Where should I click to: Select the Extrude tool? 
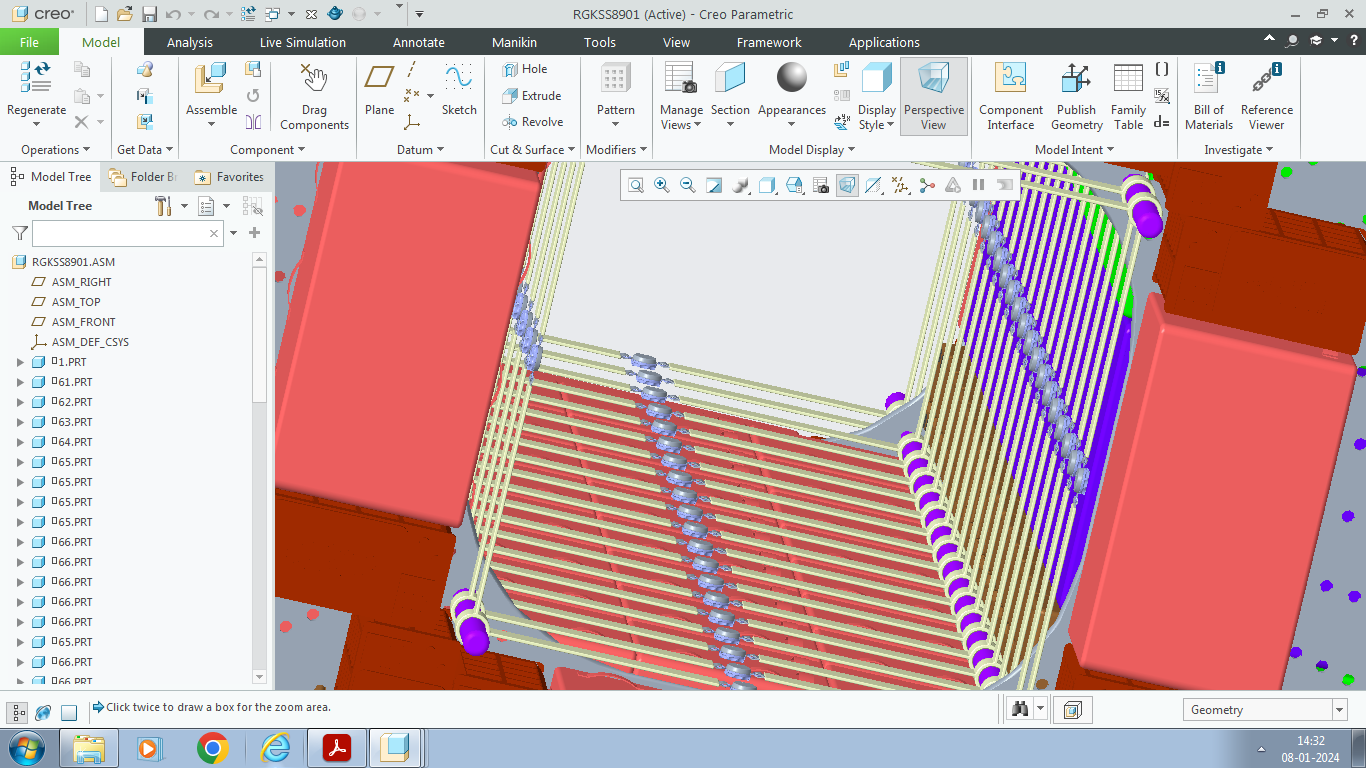tap(531, 96)
